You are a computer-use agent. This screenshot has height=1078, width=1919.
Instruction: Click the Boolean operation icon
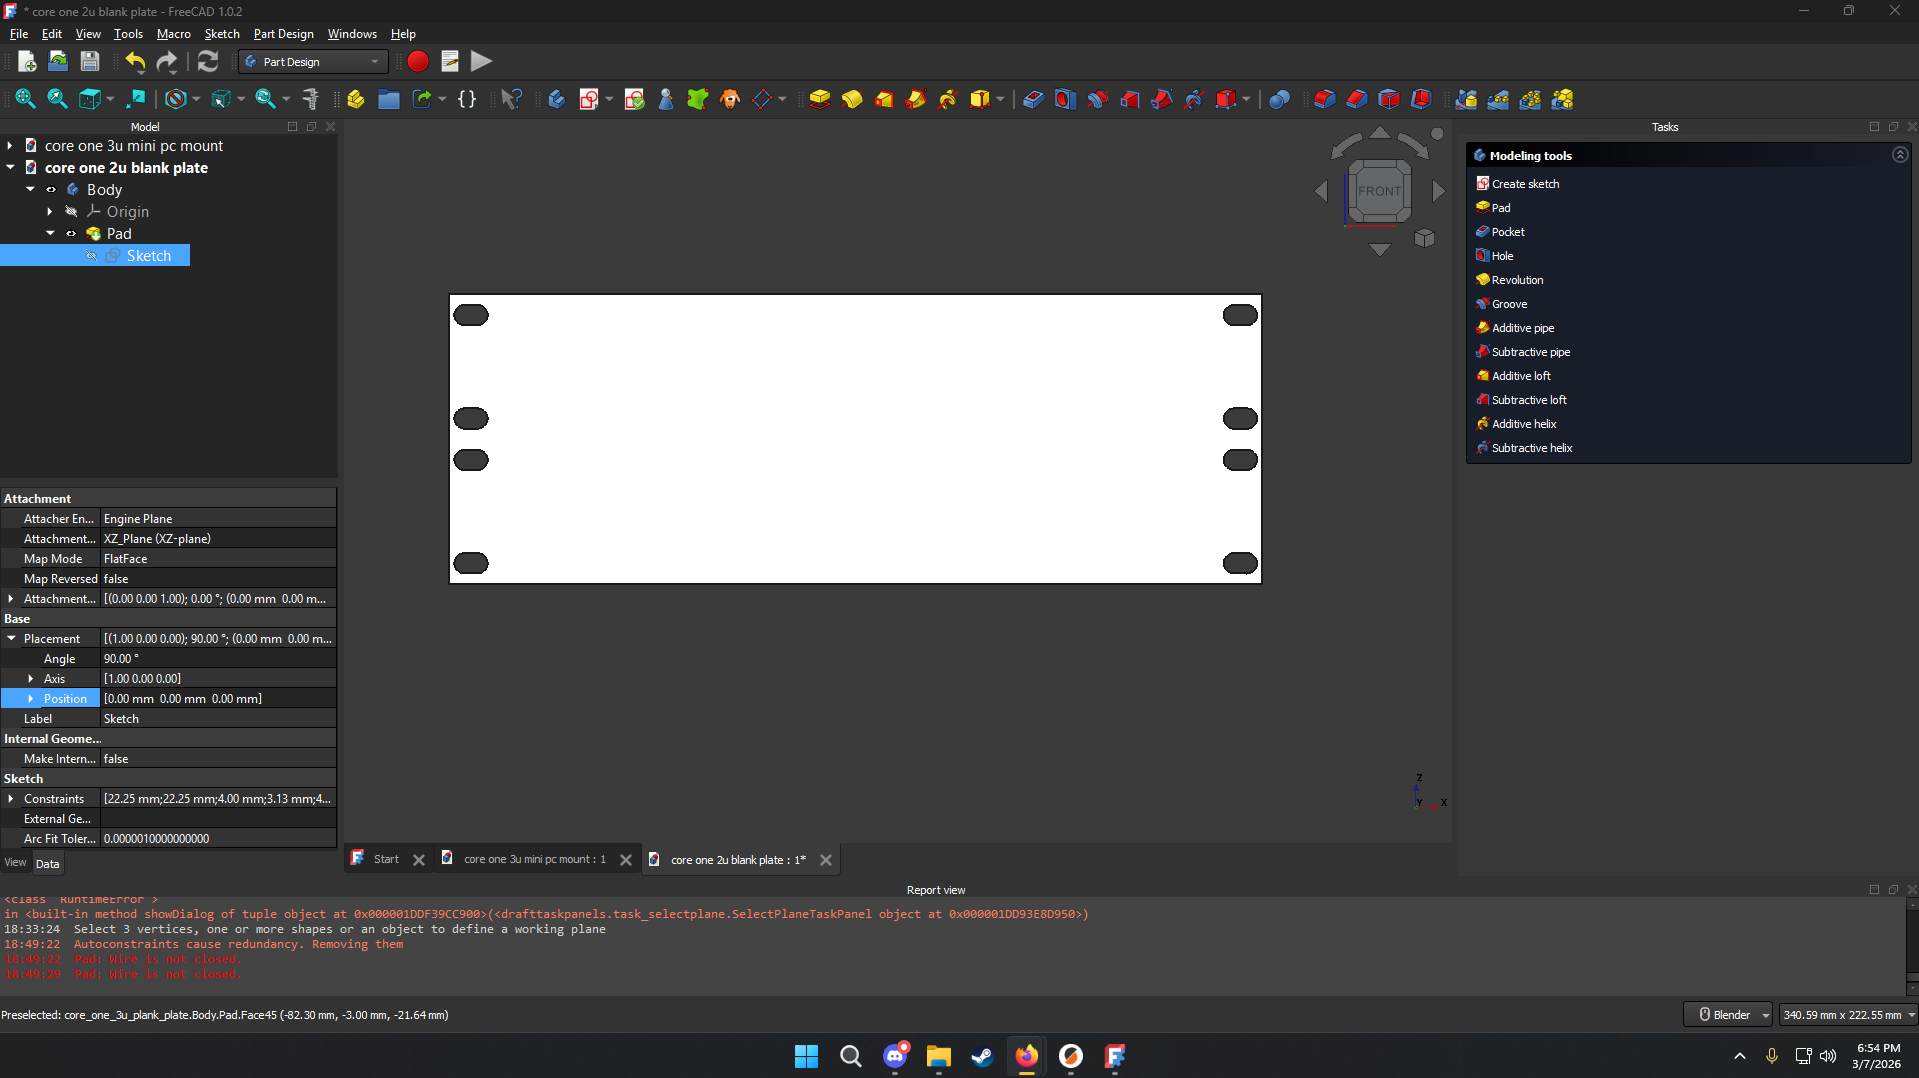1279,99
